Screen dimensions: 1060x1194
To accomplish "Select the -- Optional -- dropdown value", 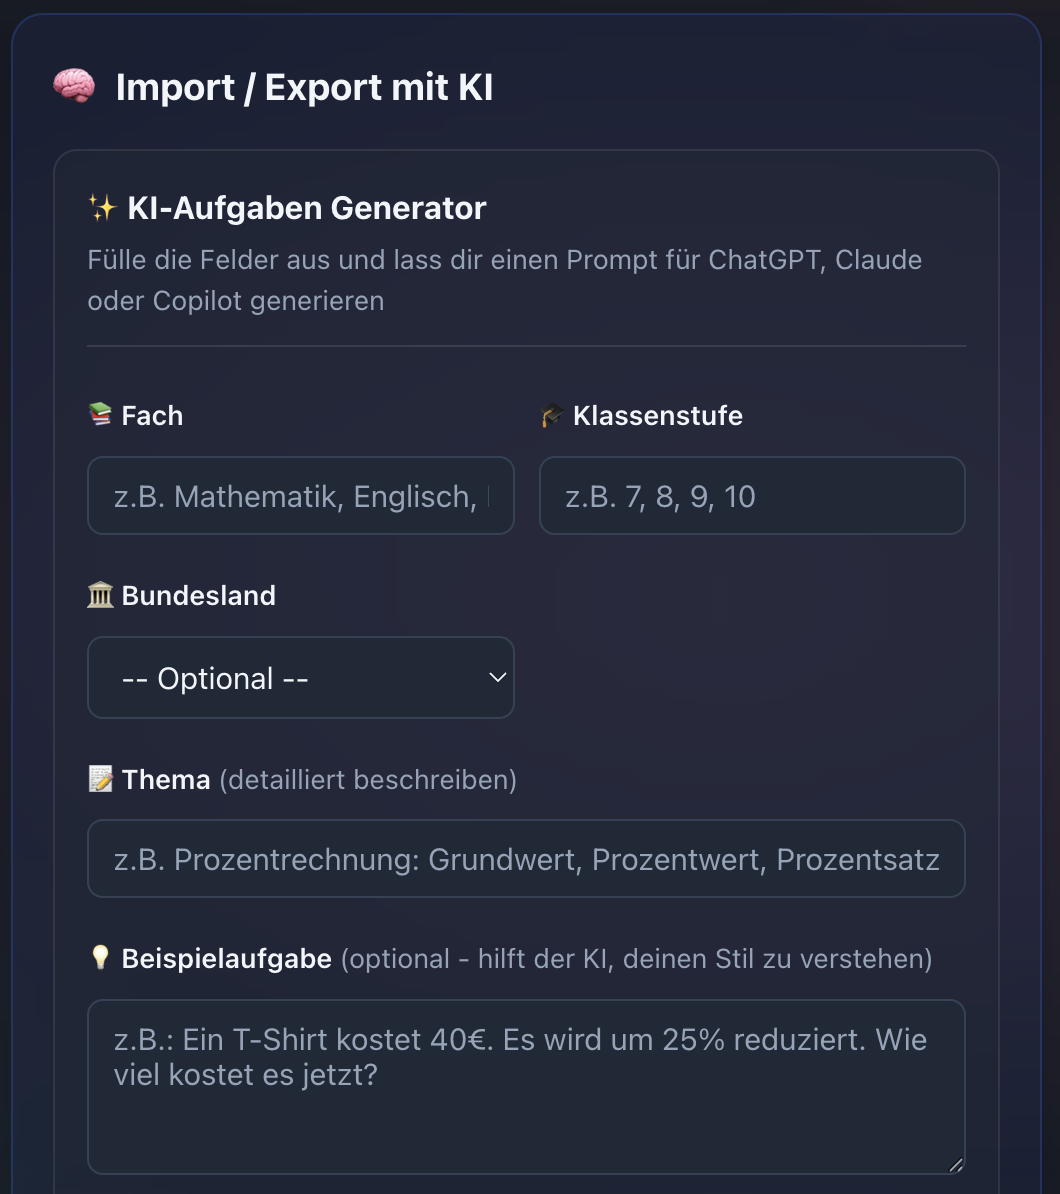I will pos(213,677).
